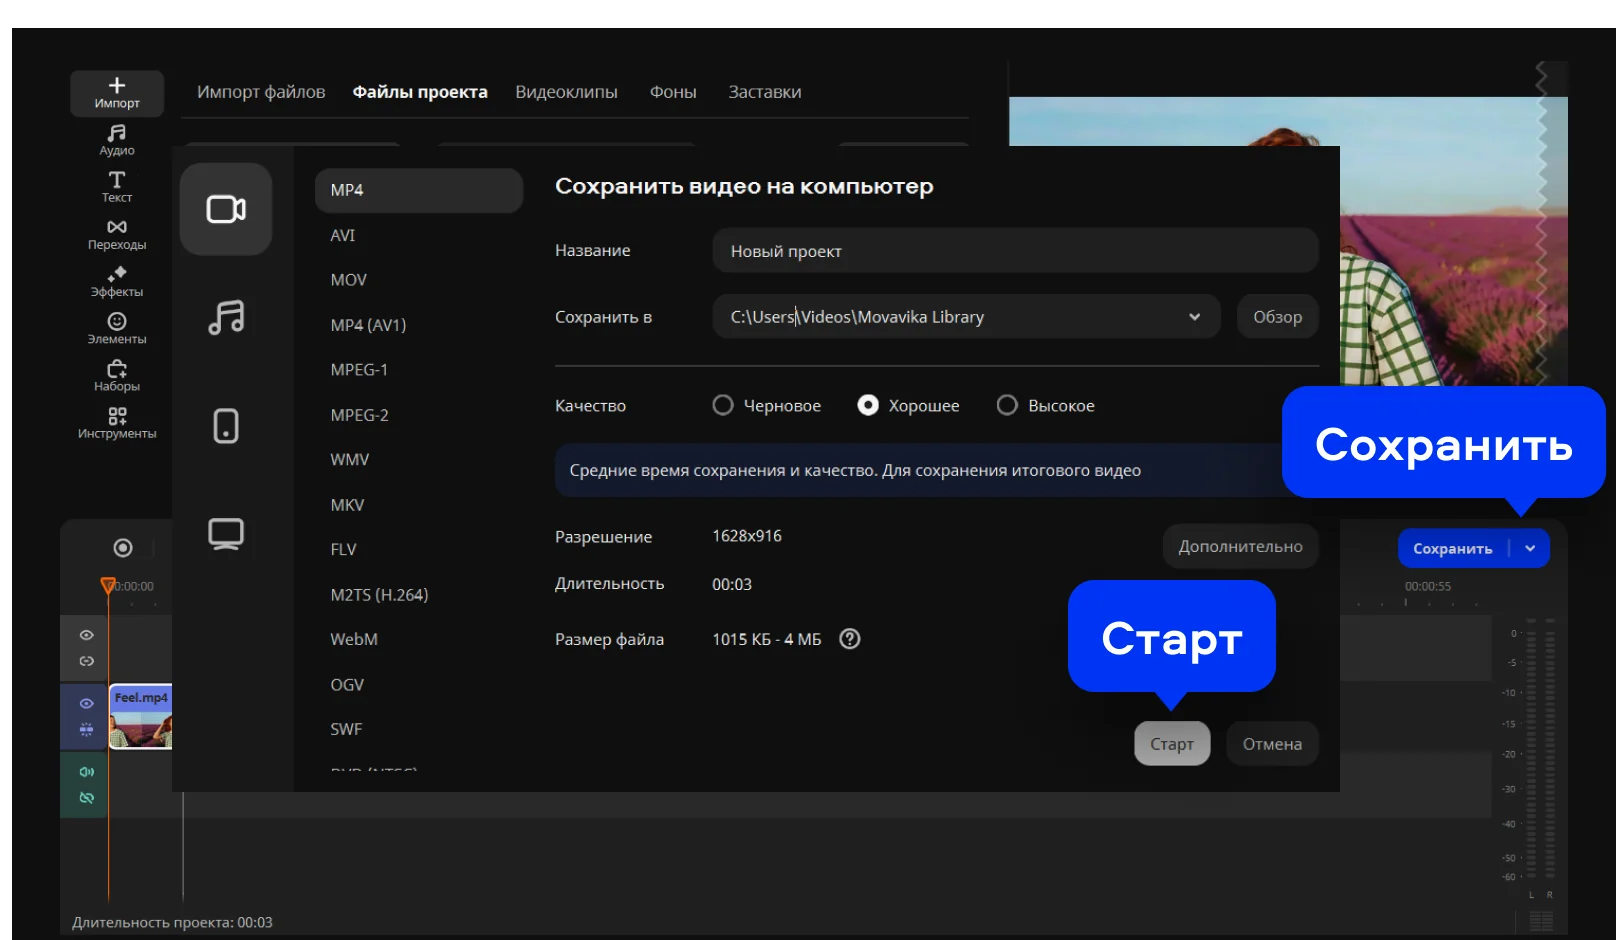Open the Transitions panel
Viewport: 1616px width, 940px height.
(x=117, y=234)
